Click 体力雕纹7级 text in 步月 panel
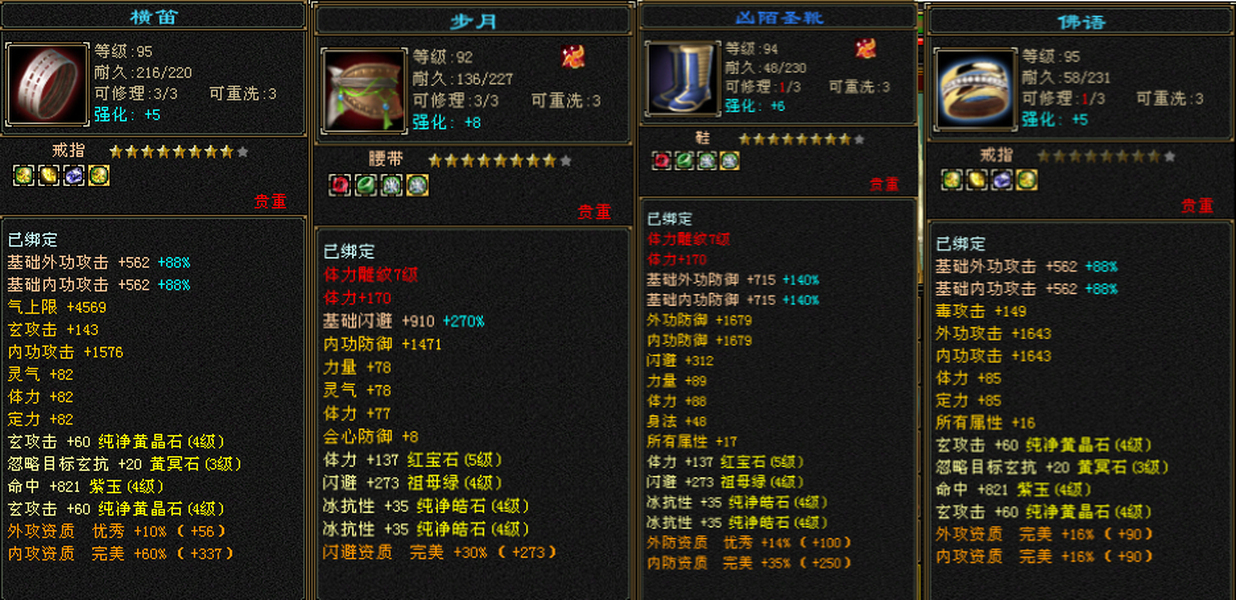The image size is (1236, 600). [371, 274]
